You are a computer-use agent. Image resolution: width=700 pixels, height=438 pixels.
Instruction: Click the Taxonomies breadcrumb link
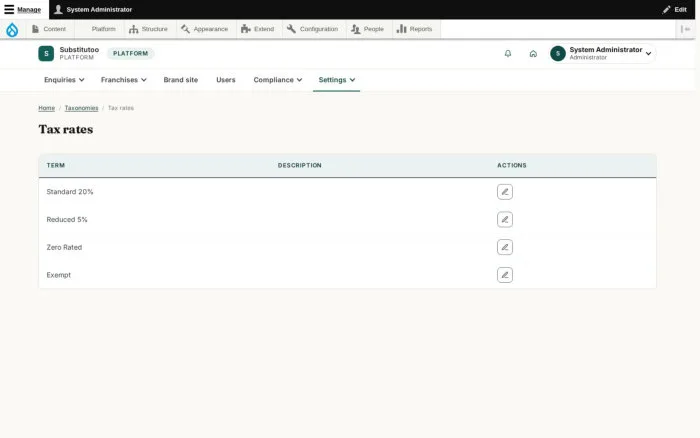(x=81, y=108)
